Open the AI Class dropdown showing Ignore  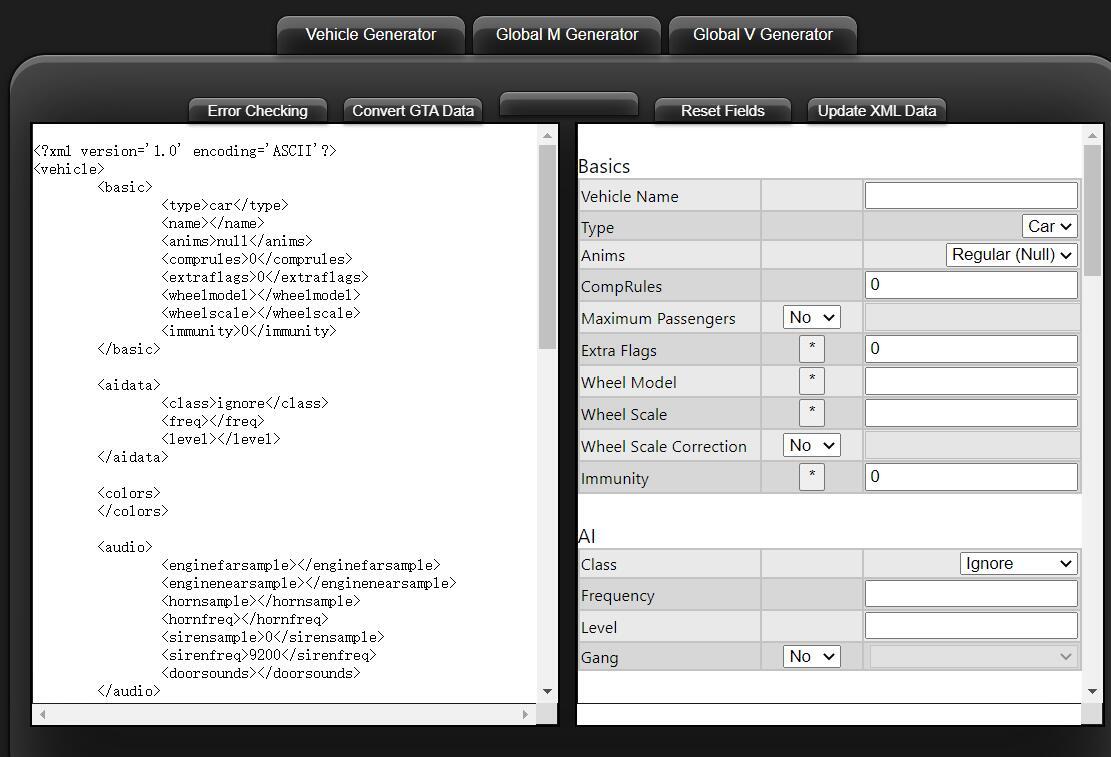pos(1019,563)
